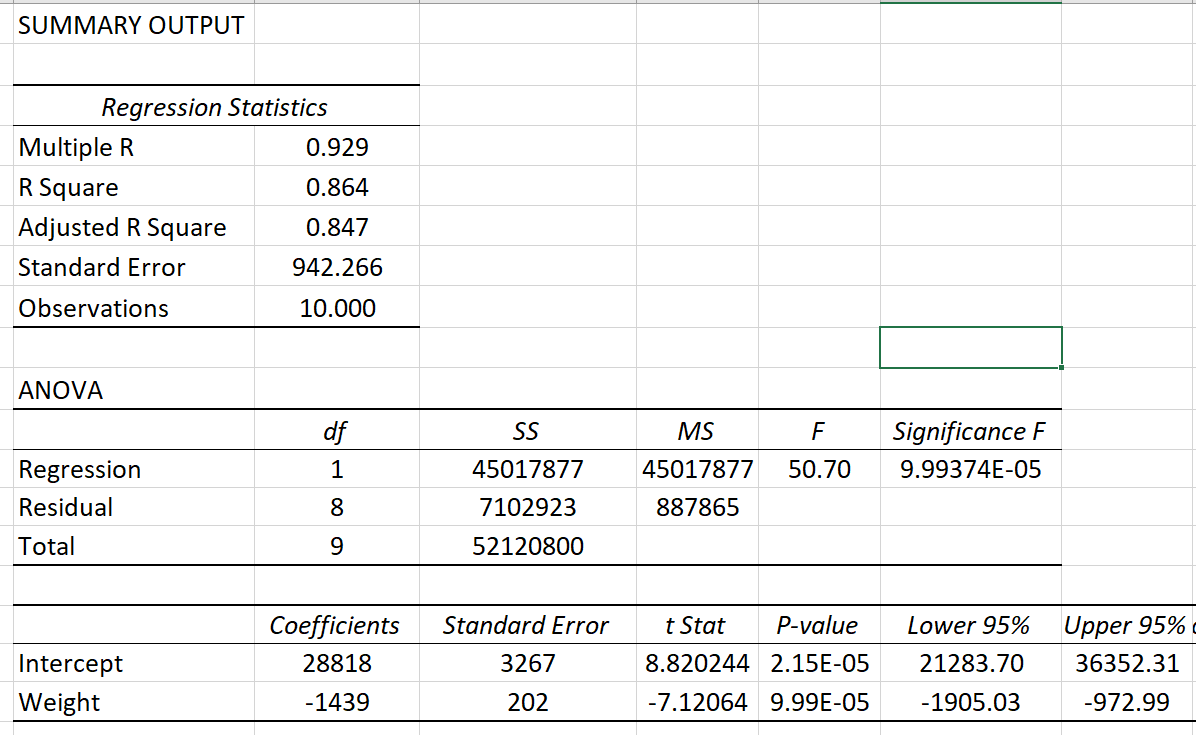Click Intercept Upper 95% value 36352.31
This screenshot has height=735, width=1196.
click(1128, 663)
